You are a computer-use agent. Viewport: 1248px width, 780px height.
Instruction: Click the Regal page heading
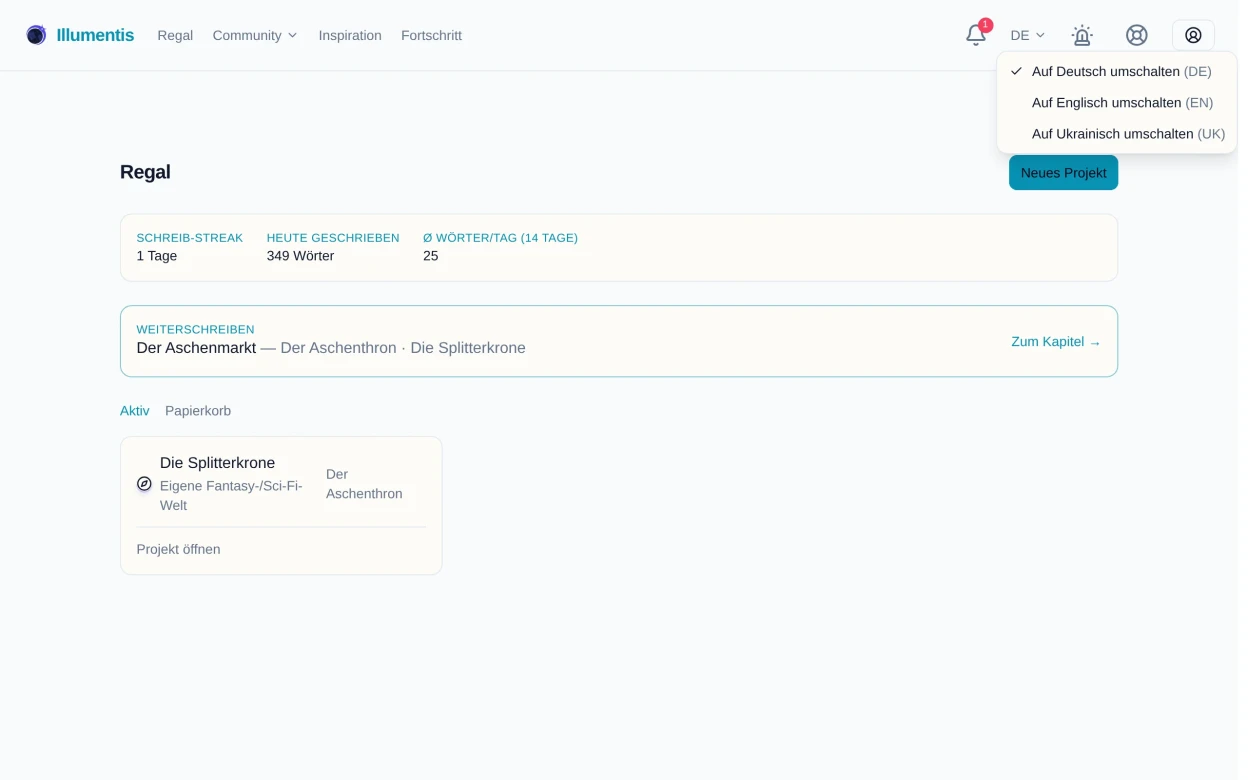145,172
